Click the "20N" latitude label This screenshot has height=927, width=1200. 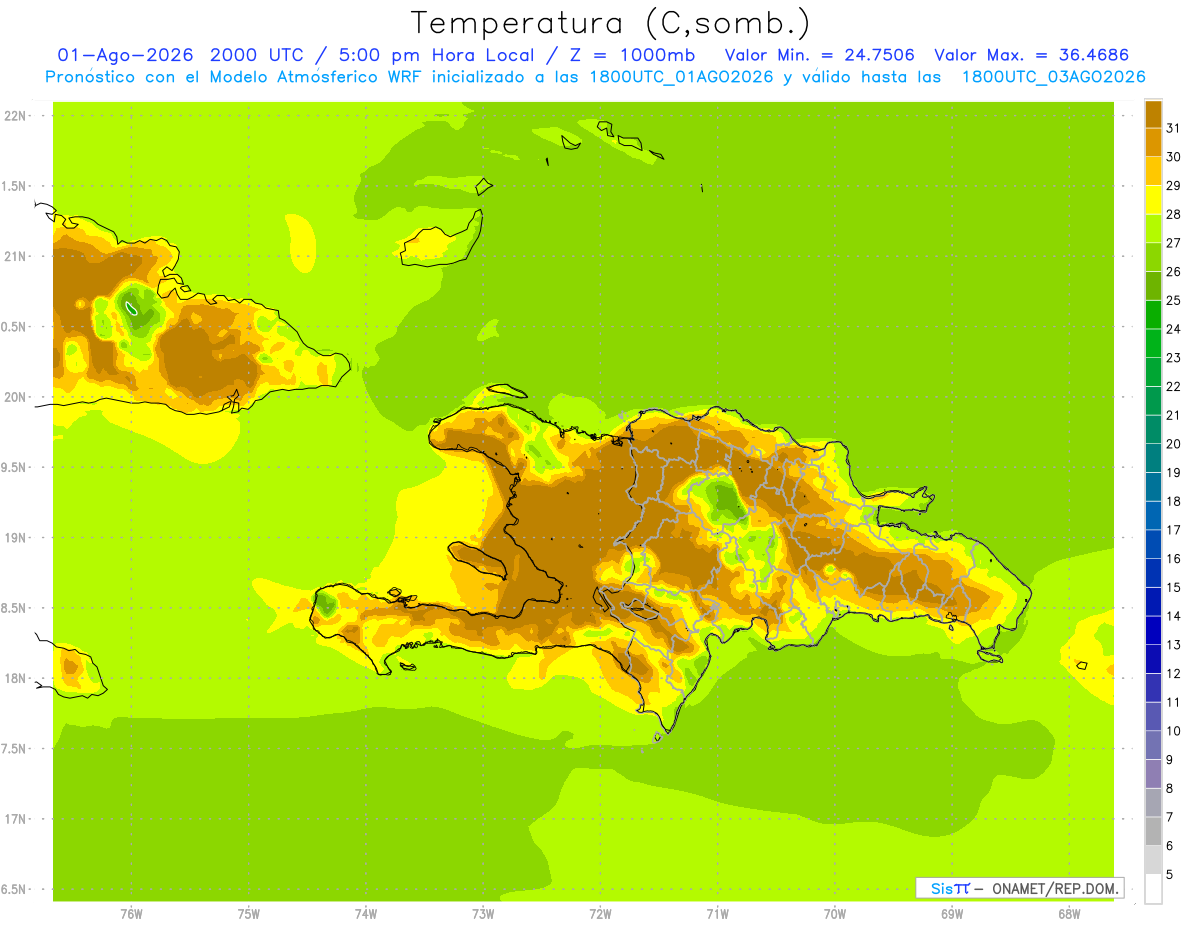click(15, 397)
